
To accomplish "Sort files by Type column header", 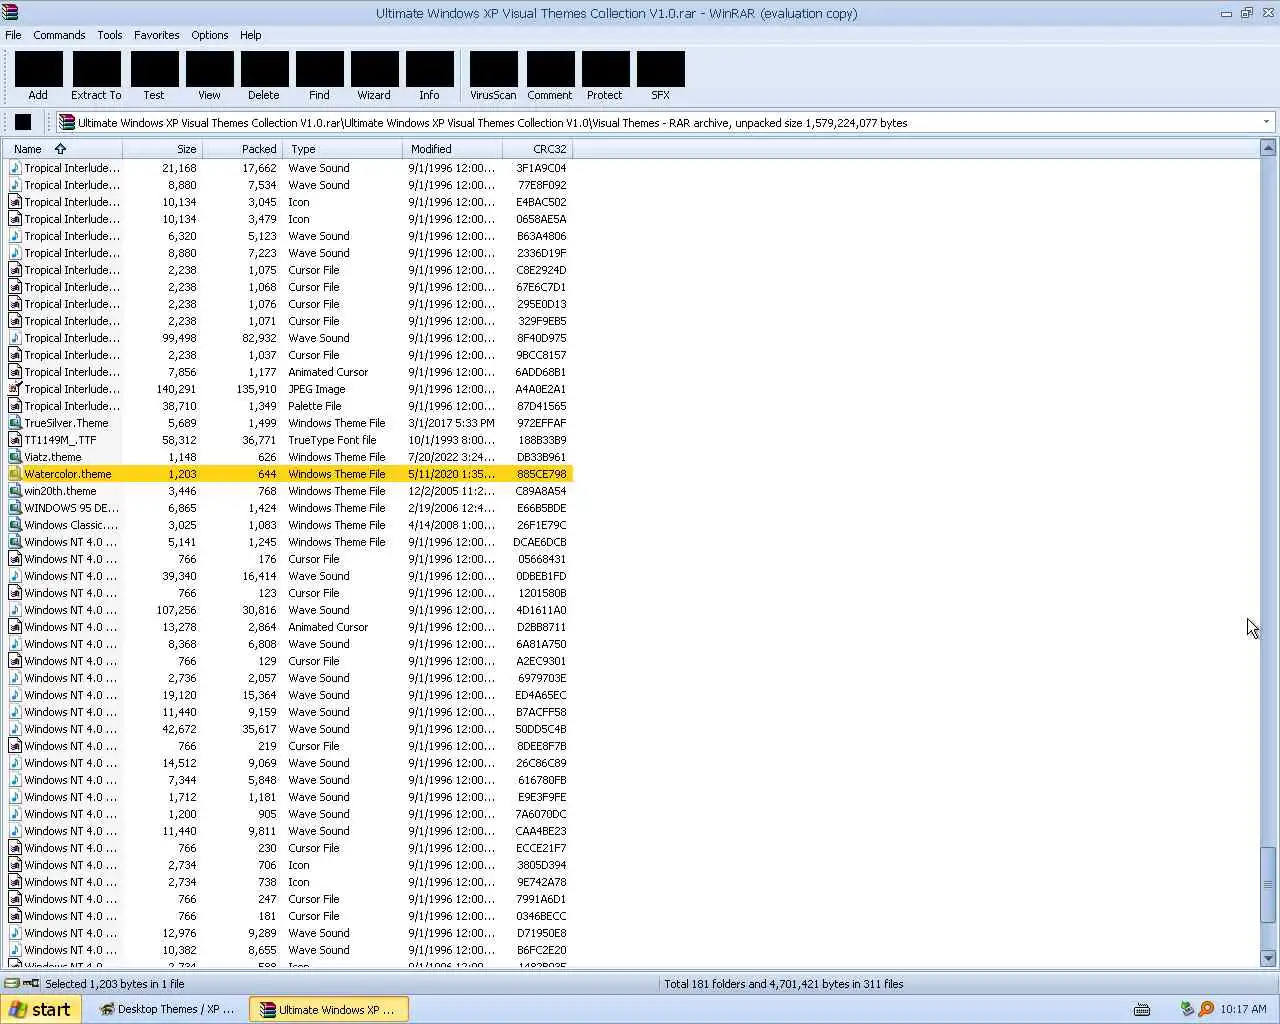I will click(x=343, y=149).
